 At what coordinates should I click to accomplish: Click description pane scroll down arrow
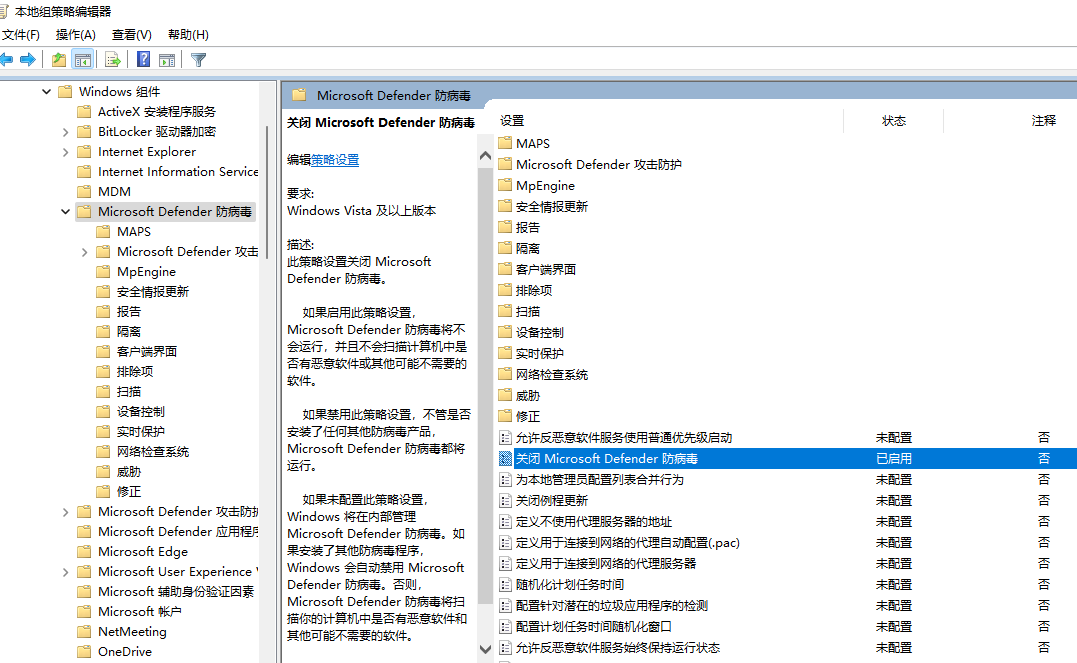coord(485,649)
